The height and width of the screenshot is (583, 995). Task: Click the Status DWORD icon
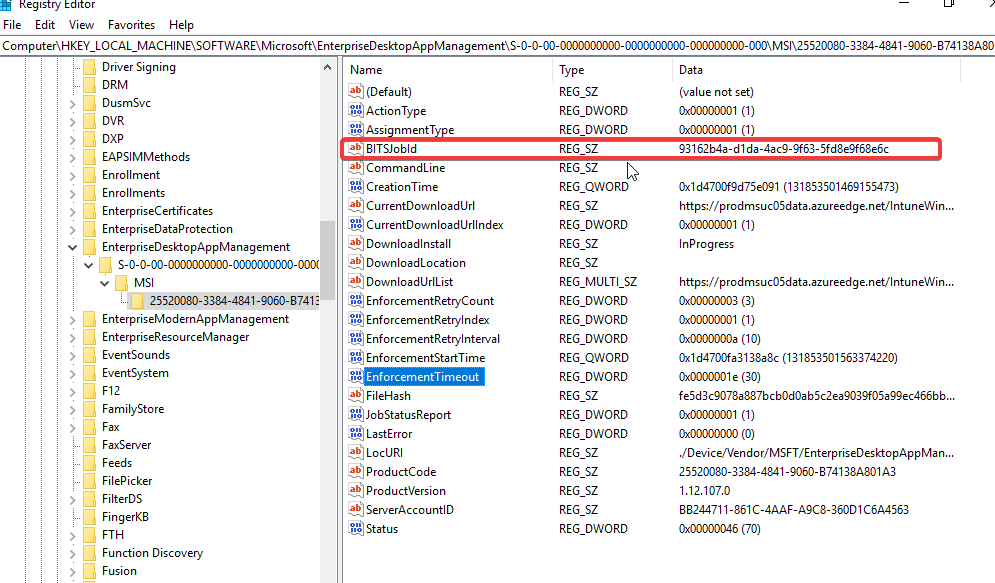coord(355,529)
